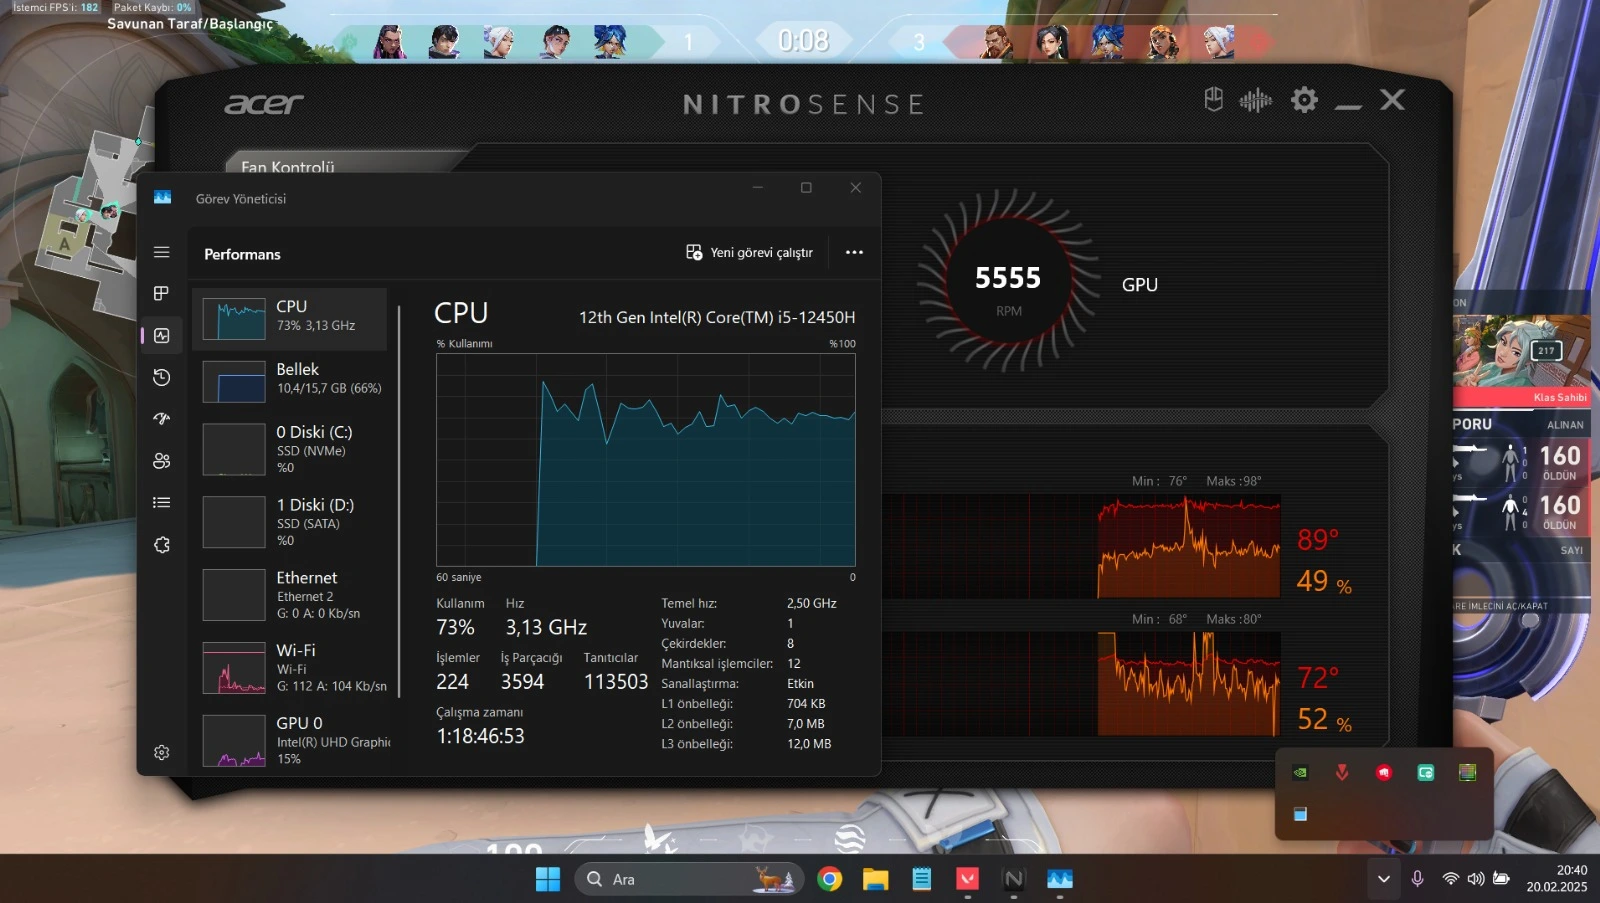Switch to NitroSense via taskbar icon

click(x=1013, y=879)
